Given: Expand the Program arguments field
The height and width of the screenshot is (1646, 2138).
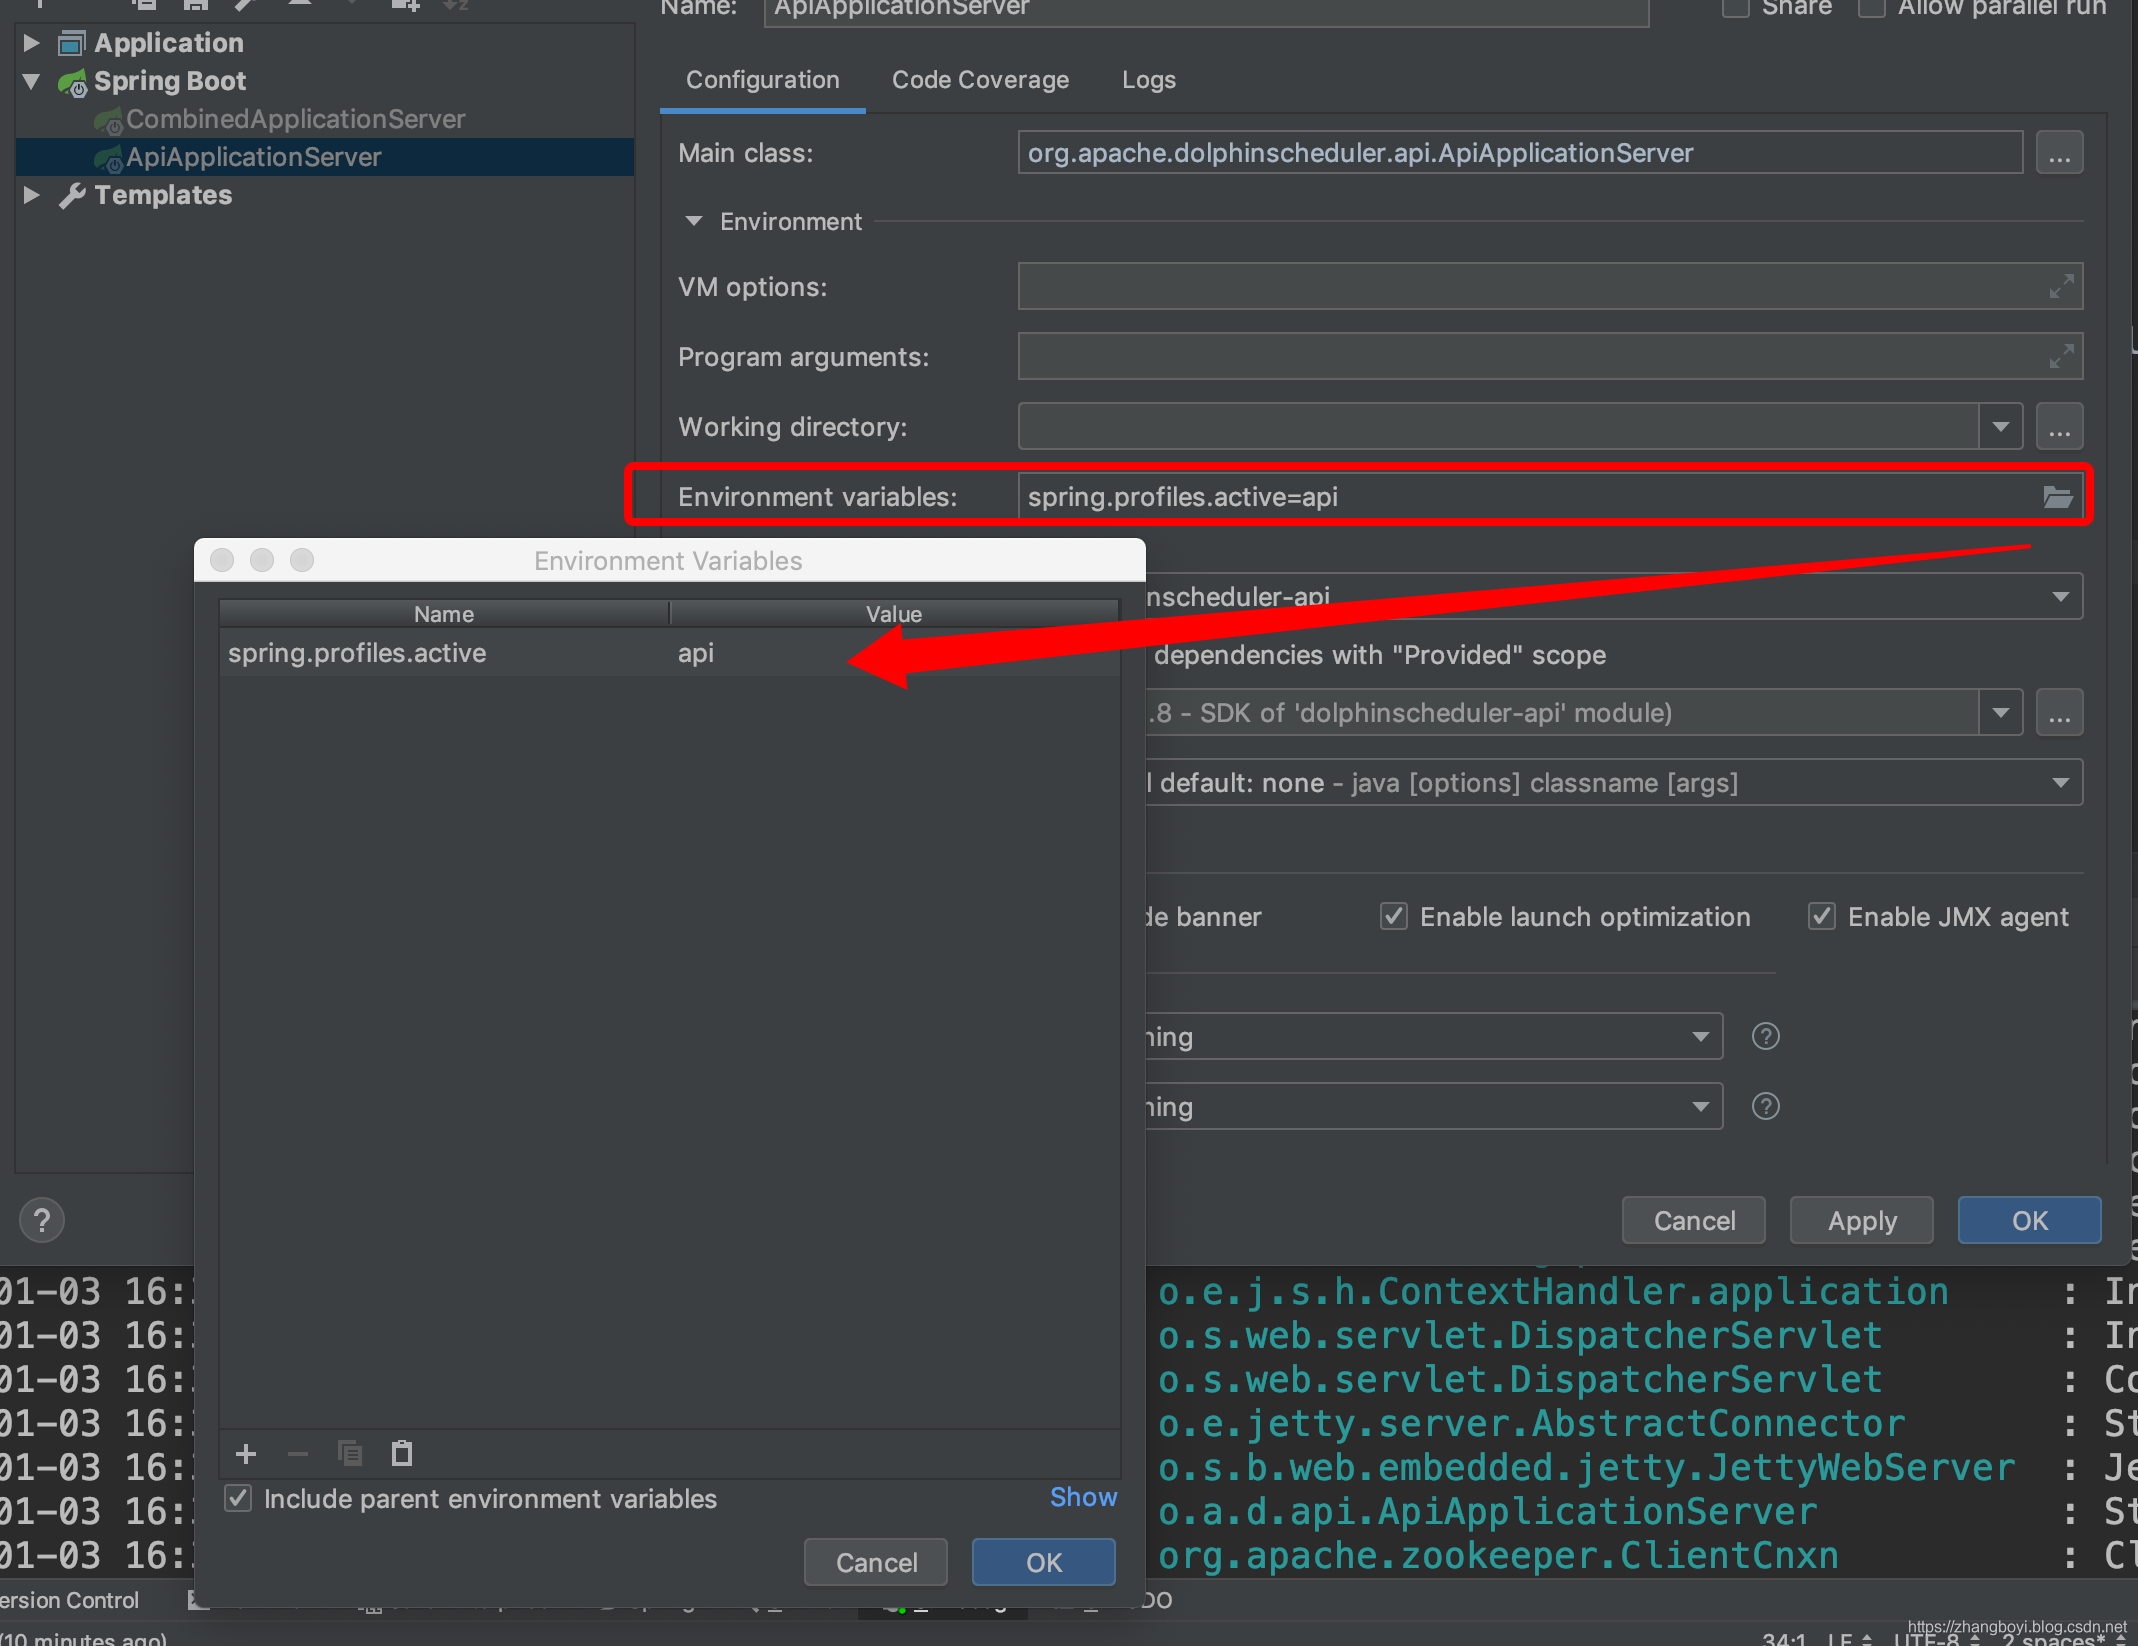Looking at the screenshot, I should (x=2060, y=357).
